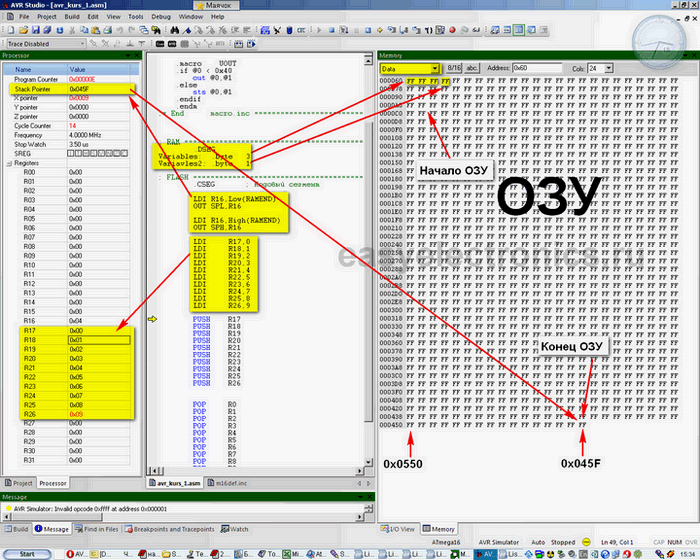Toggle the last SREG flag bit box
Screen dimensions: 700x560
click(x=124, y=154)
